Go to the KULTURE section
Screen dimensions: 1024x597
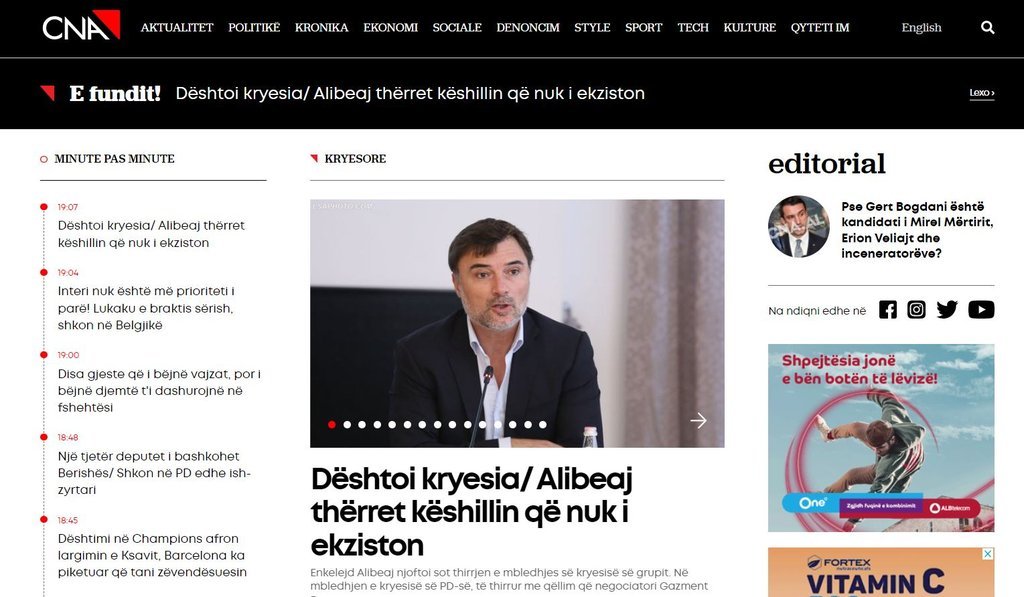coord(750,27)
